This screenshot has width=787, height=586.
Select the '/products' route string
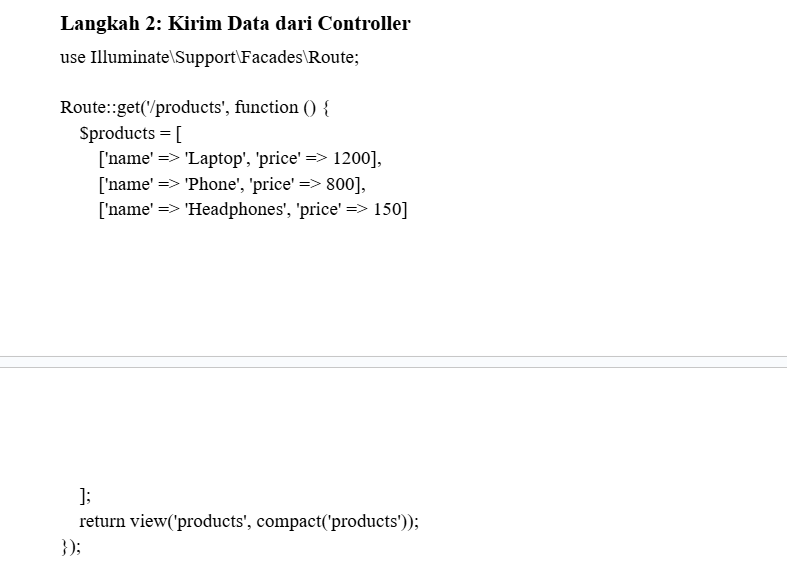point(185,107)
